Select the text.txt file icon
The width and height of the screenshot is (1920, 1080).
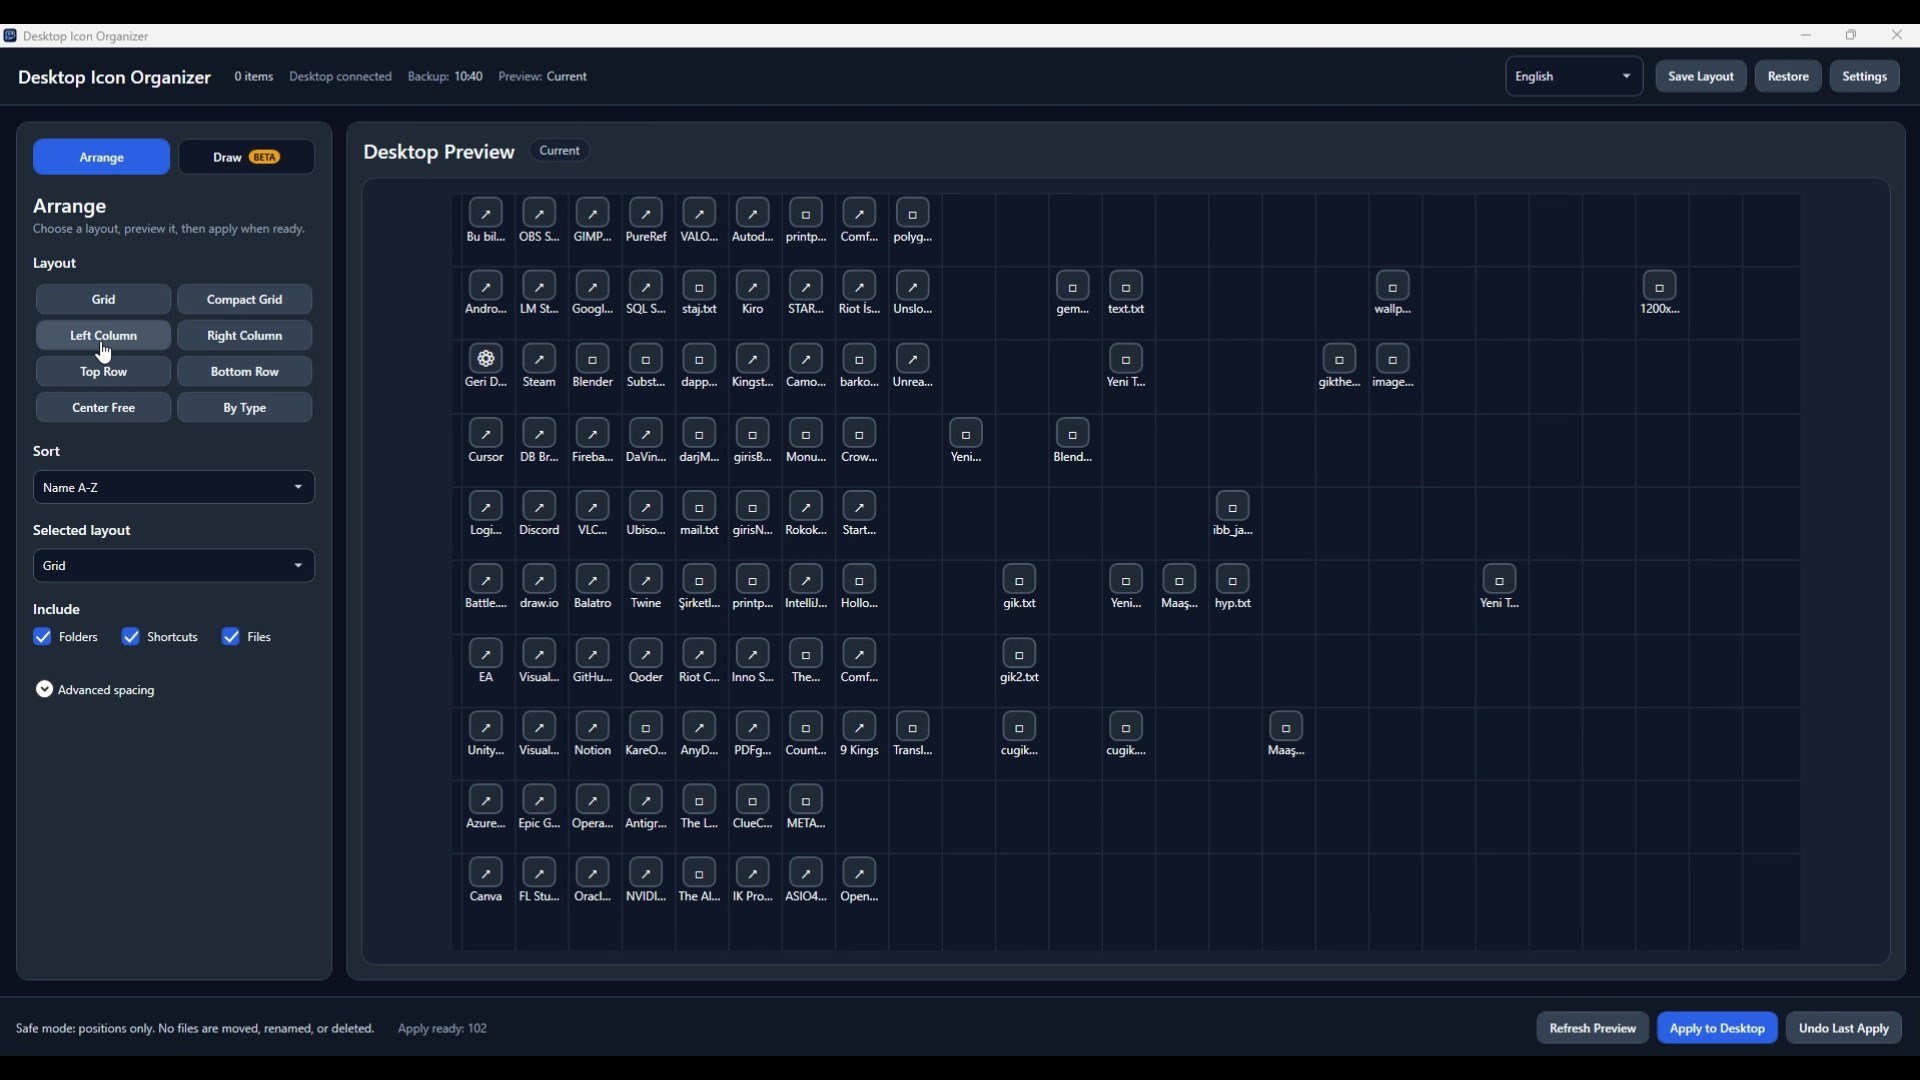(1127, 287)
